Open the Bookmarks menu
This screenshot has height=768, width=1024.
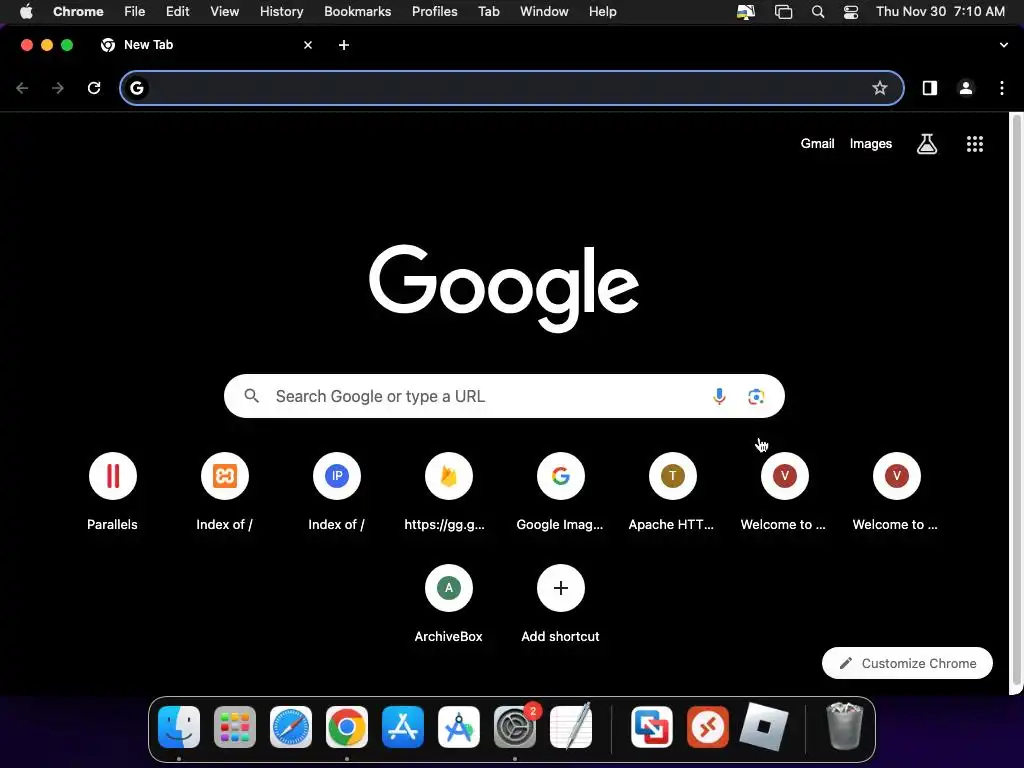click(x=358, y=12)
